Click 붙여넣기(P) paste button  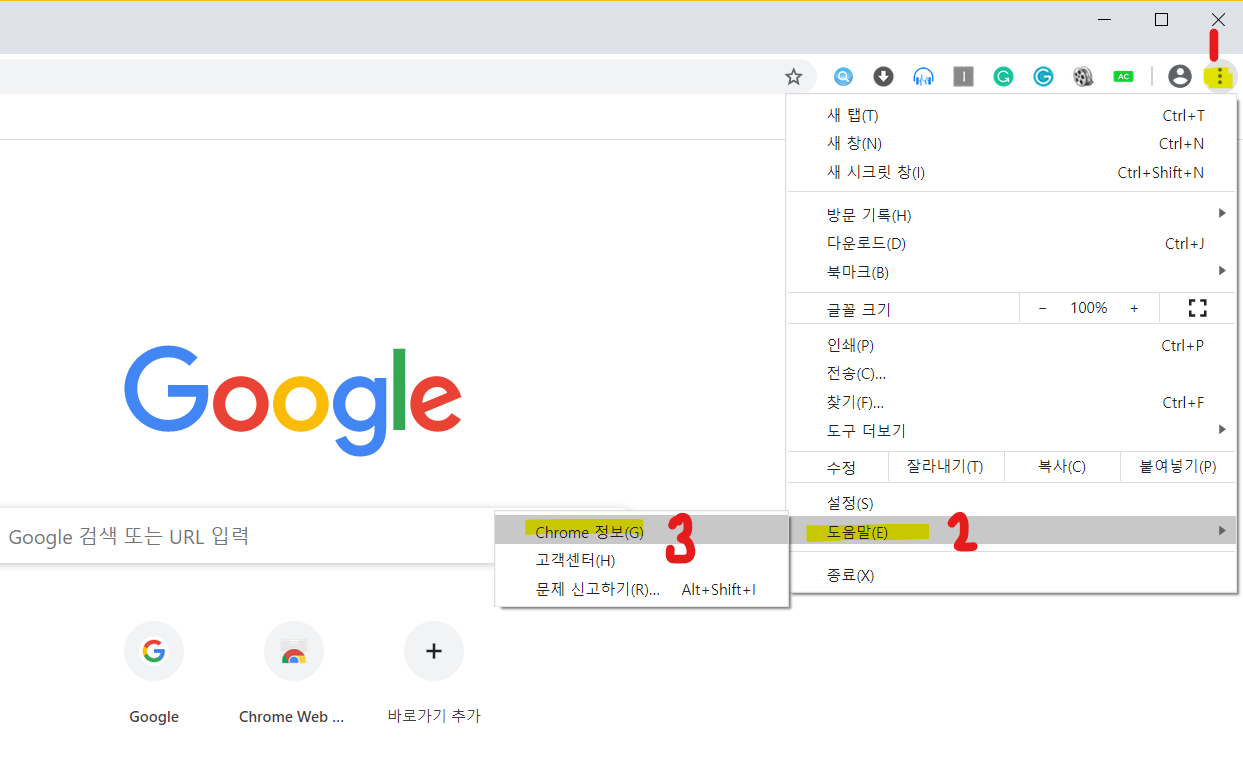1178,466
